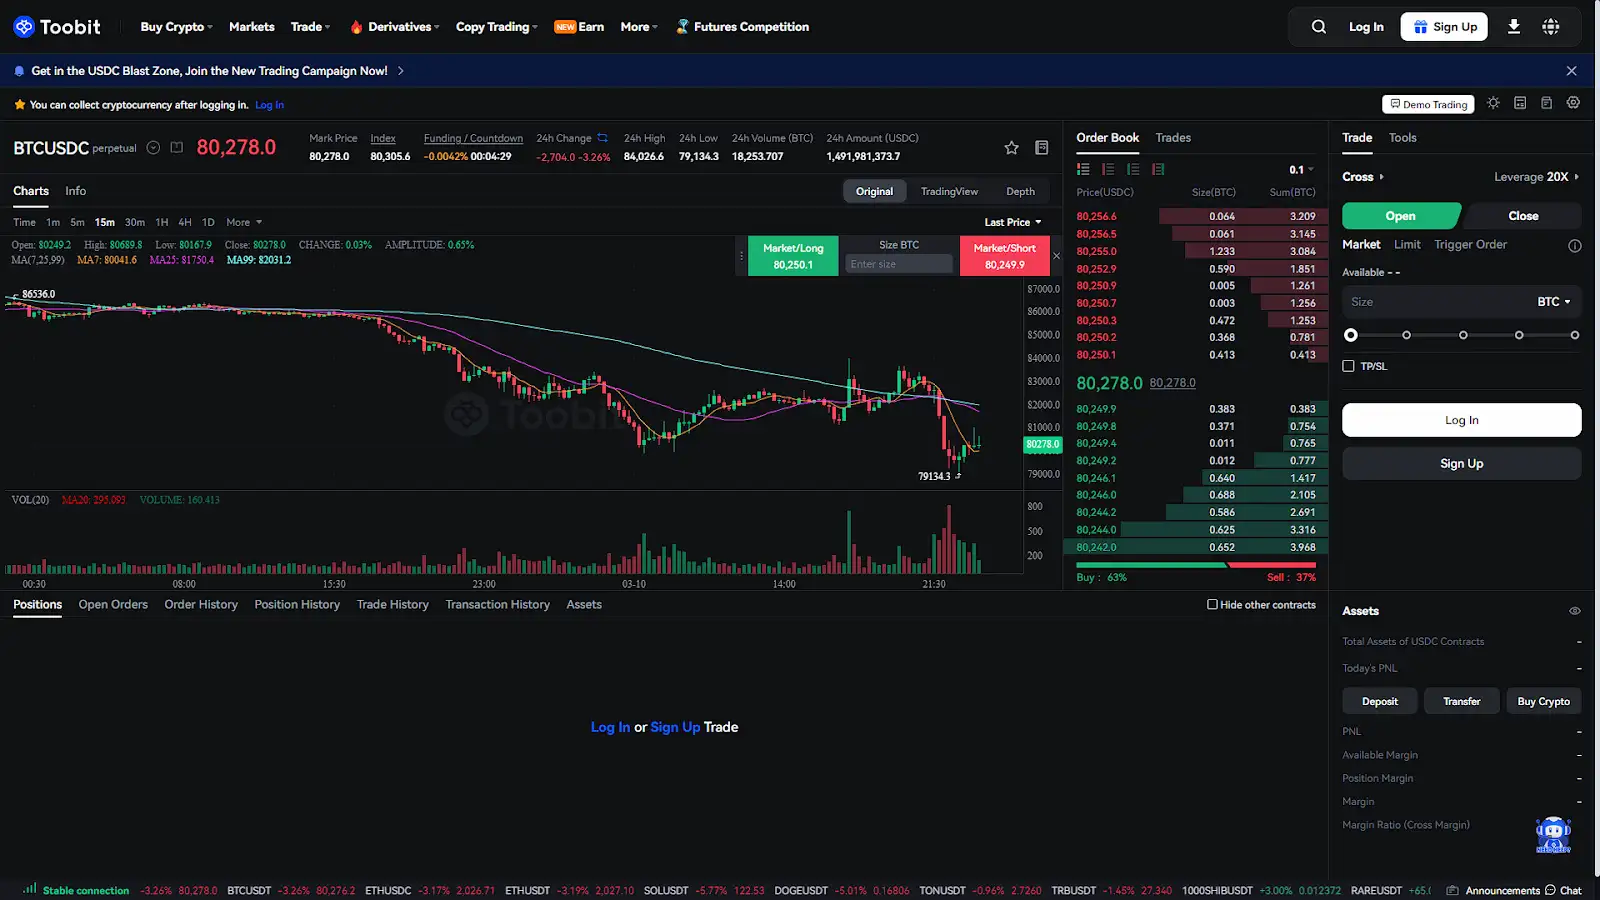Screen dimensions: 1600x900
Task: Add BTCUSDC to favorites star
Action: tap(1011, 148)
